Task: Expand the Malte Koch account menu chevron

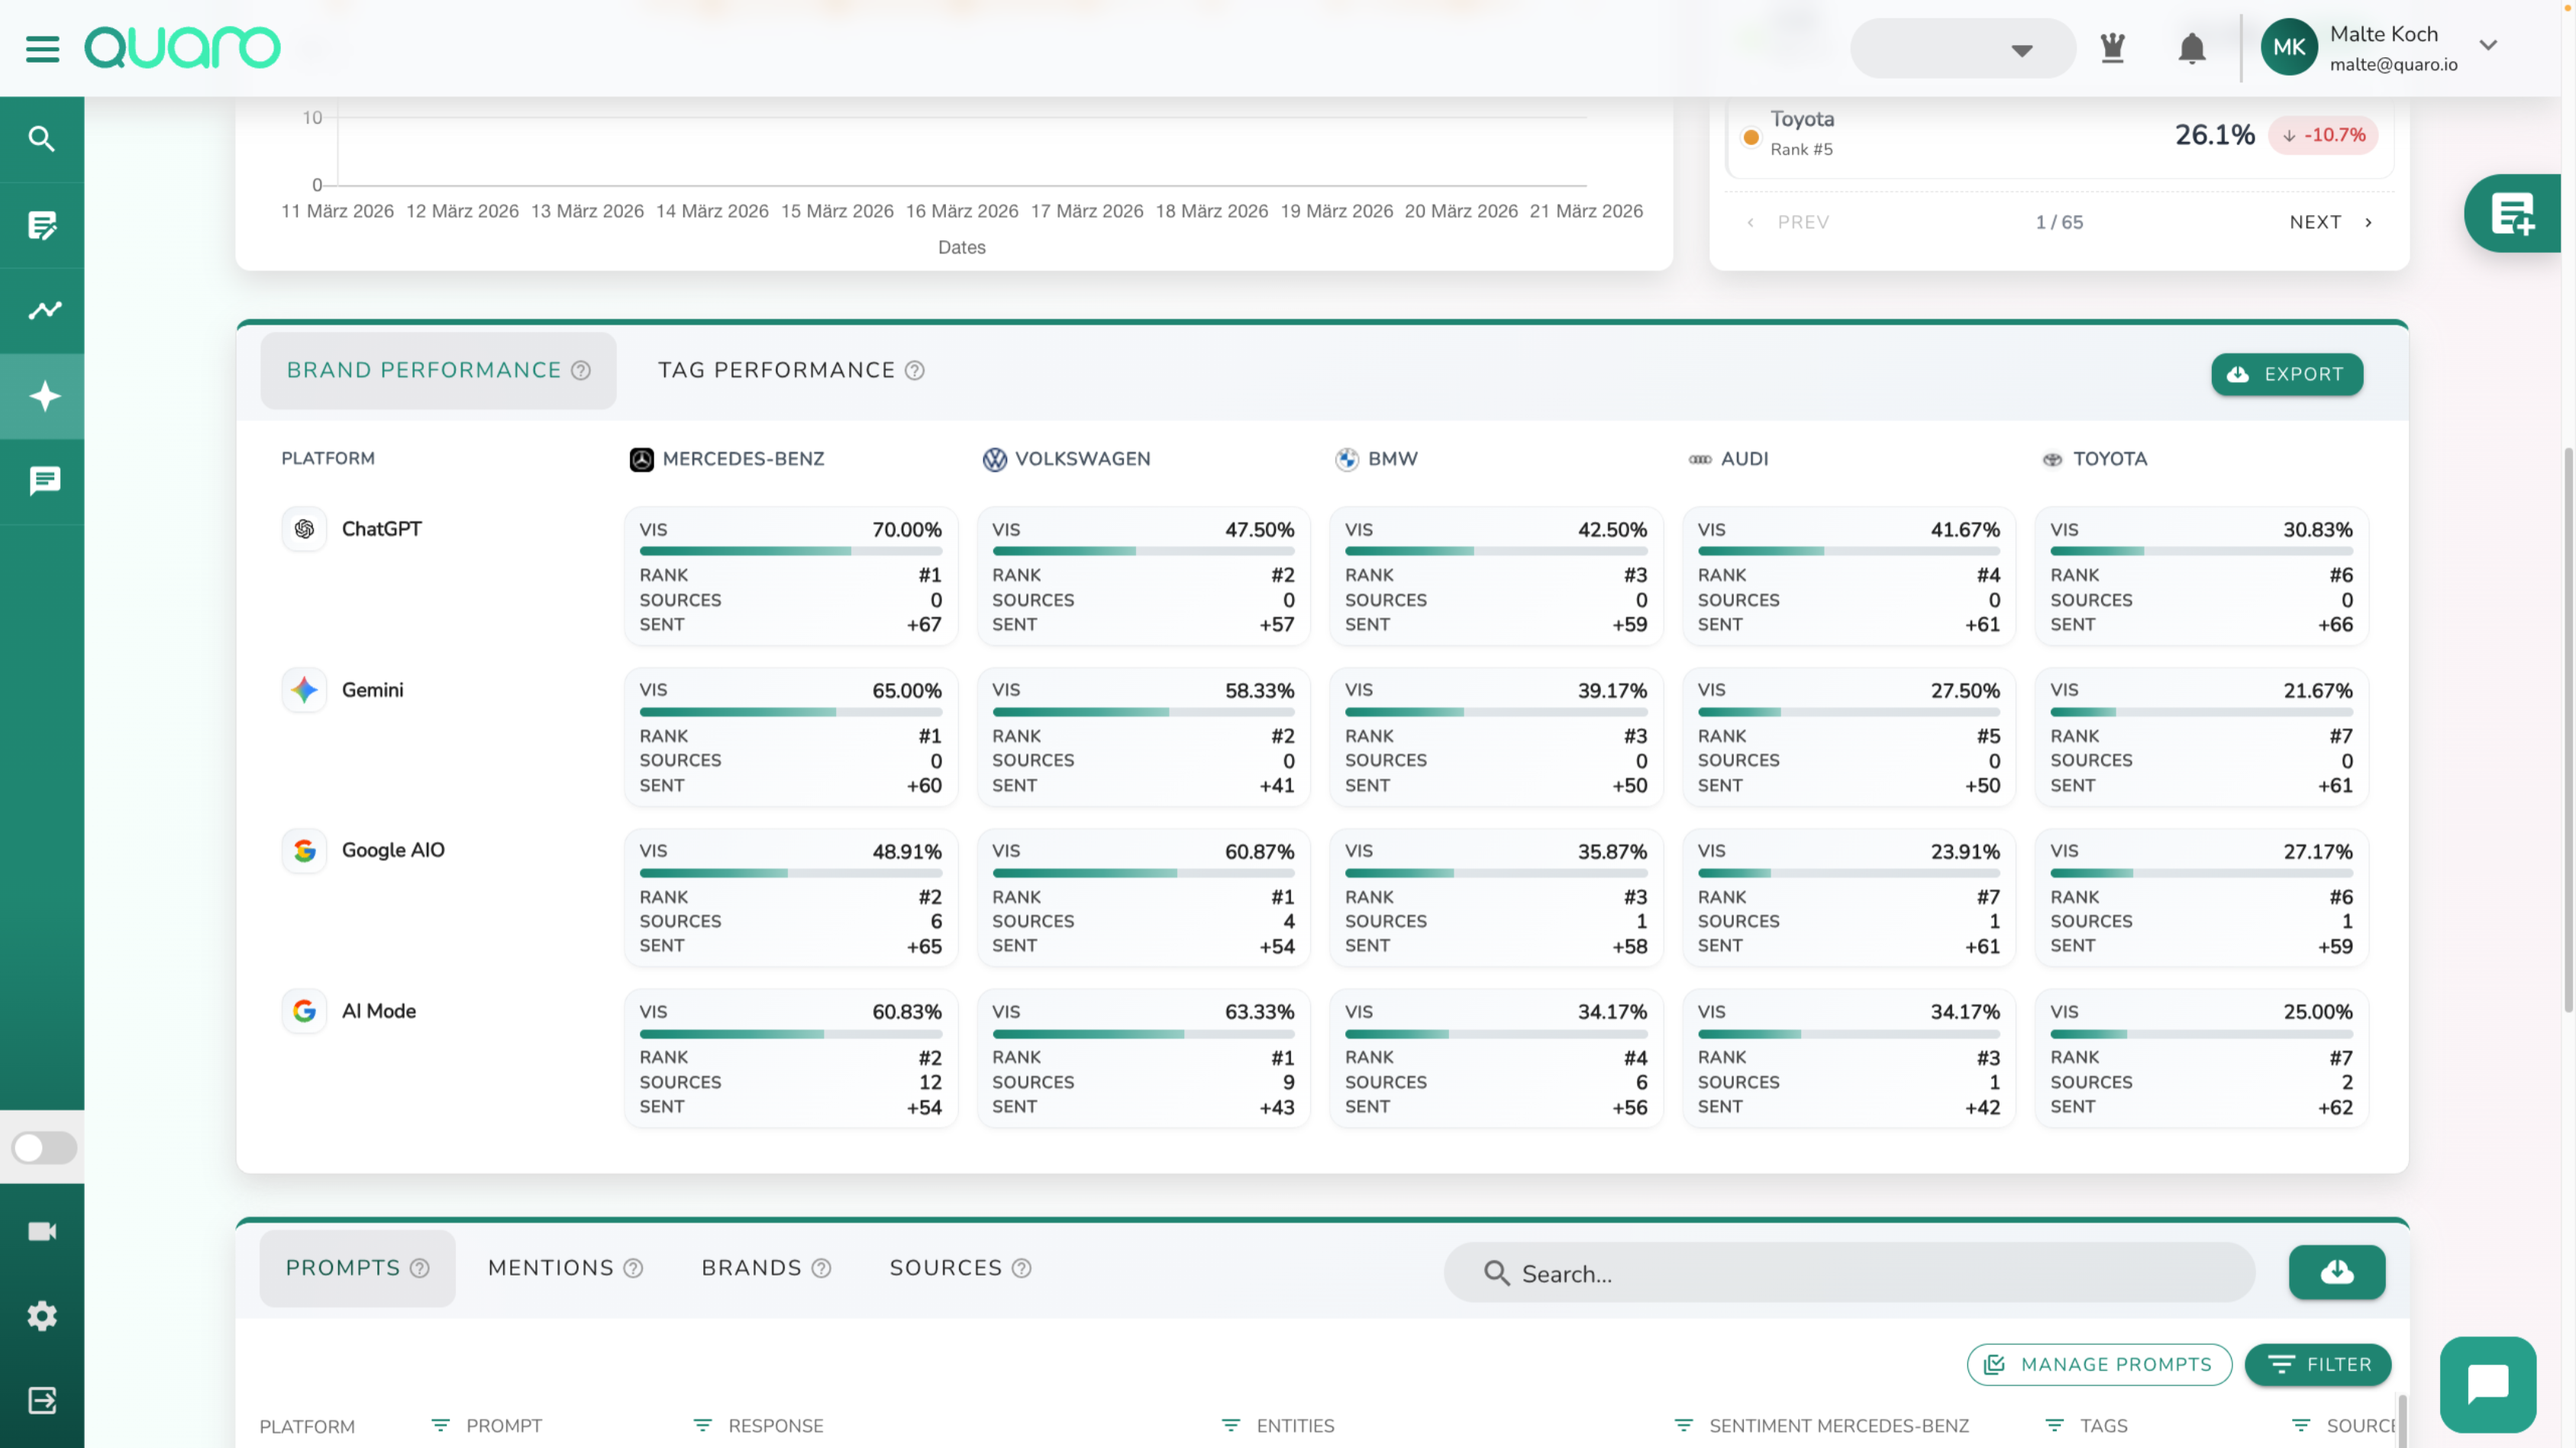Action: coord(2489,46)
